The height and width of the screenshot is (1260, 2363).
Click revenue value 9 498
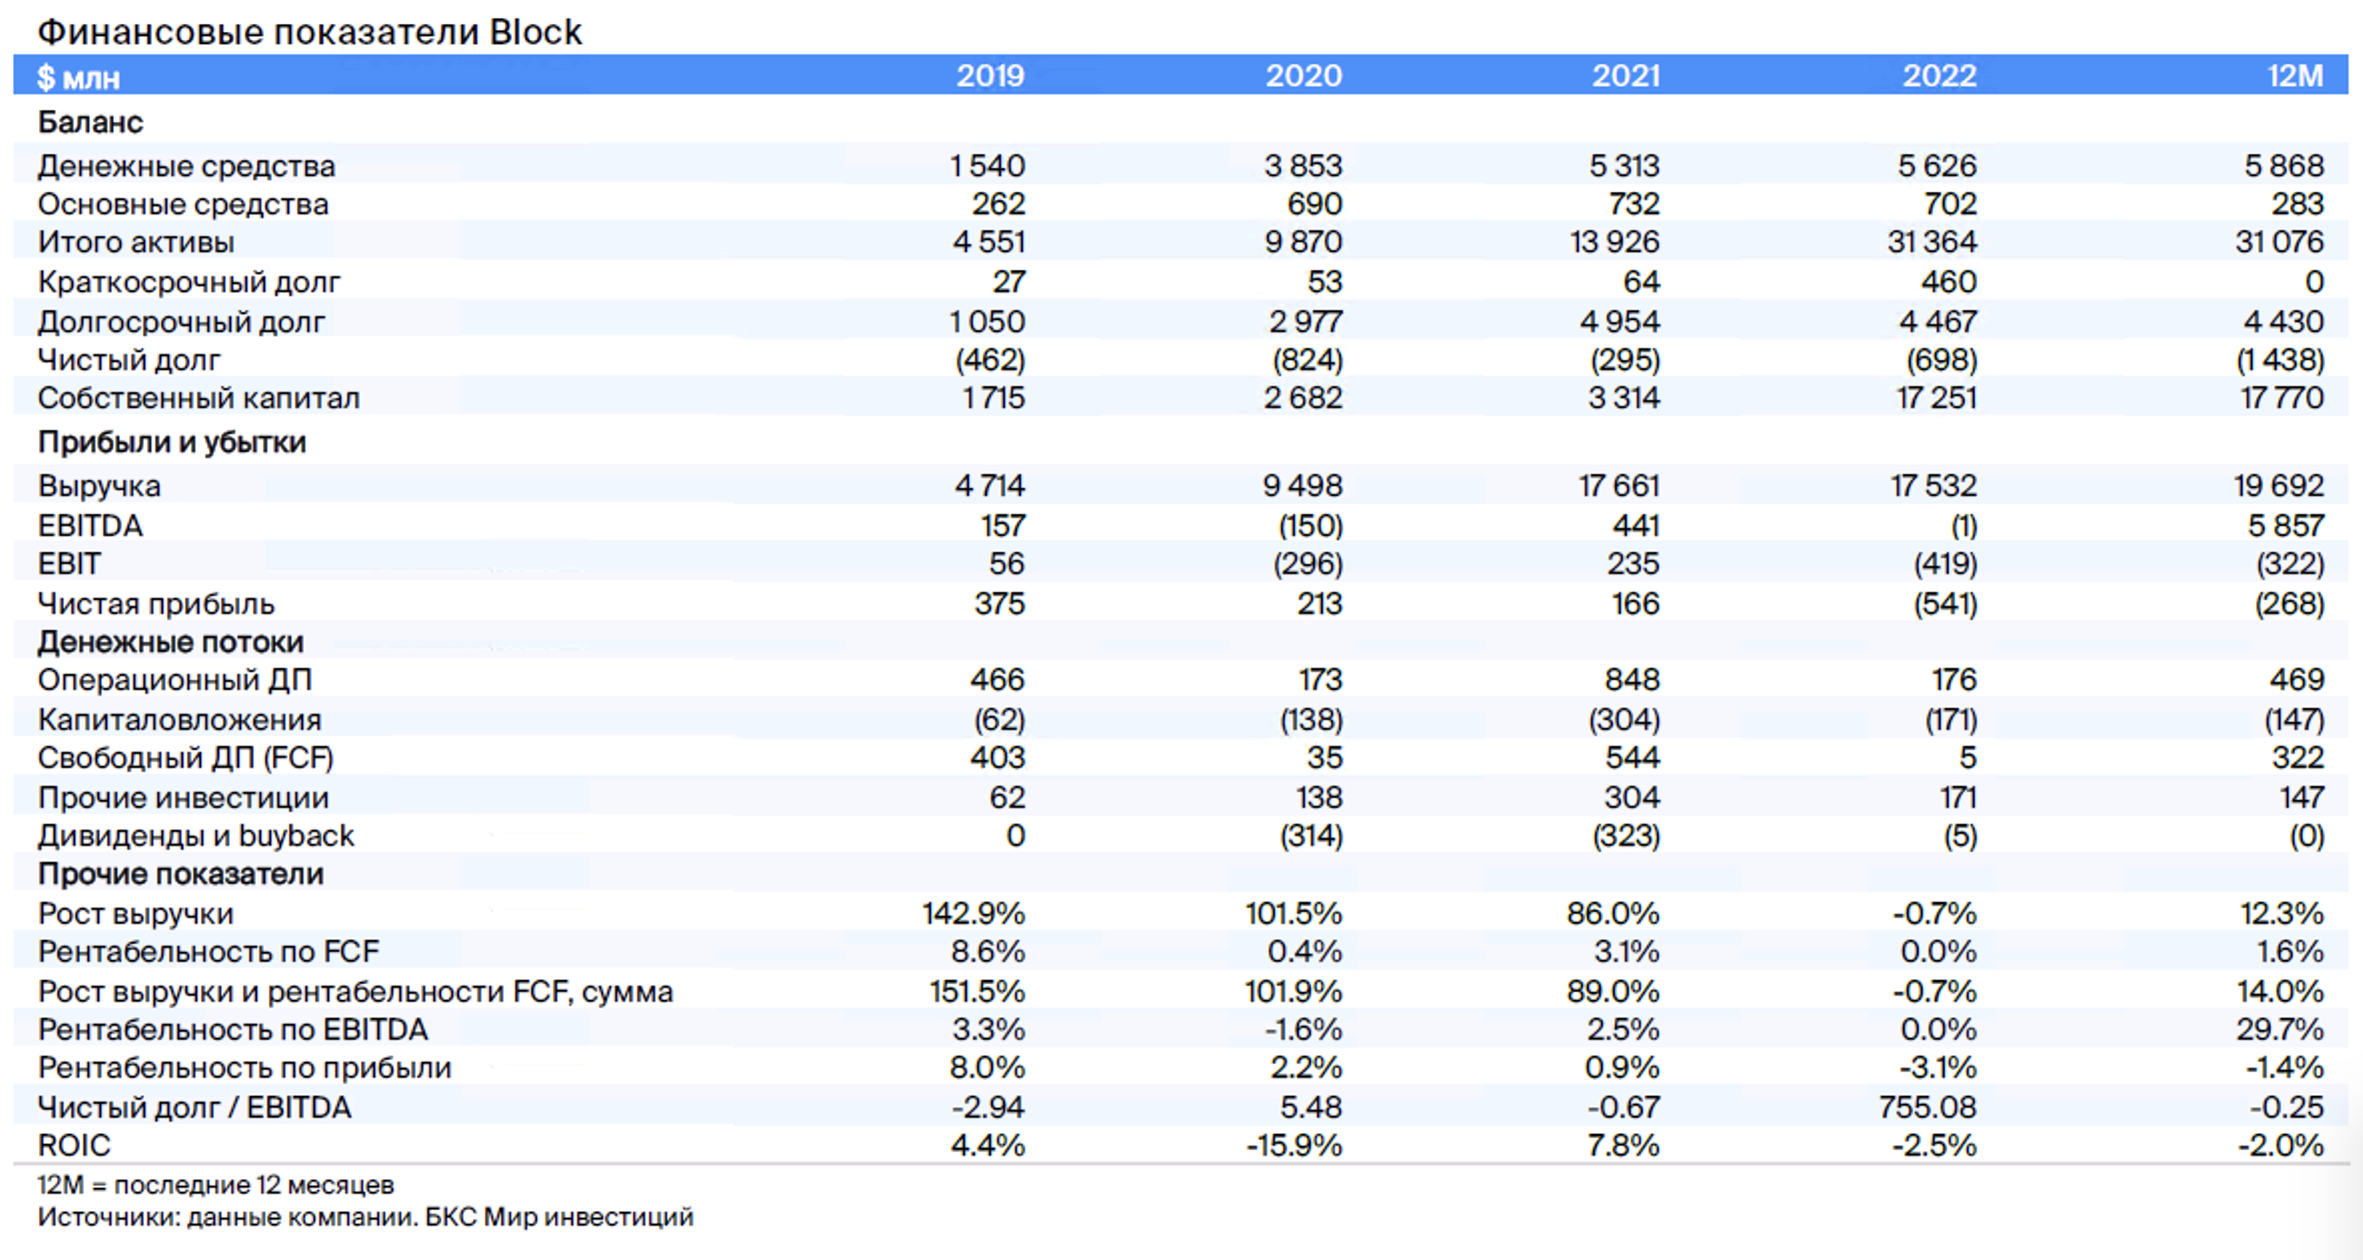point(1302,486)
